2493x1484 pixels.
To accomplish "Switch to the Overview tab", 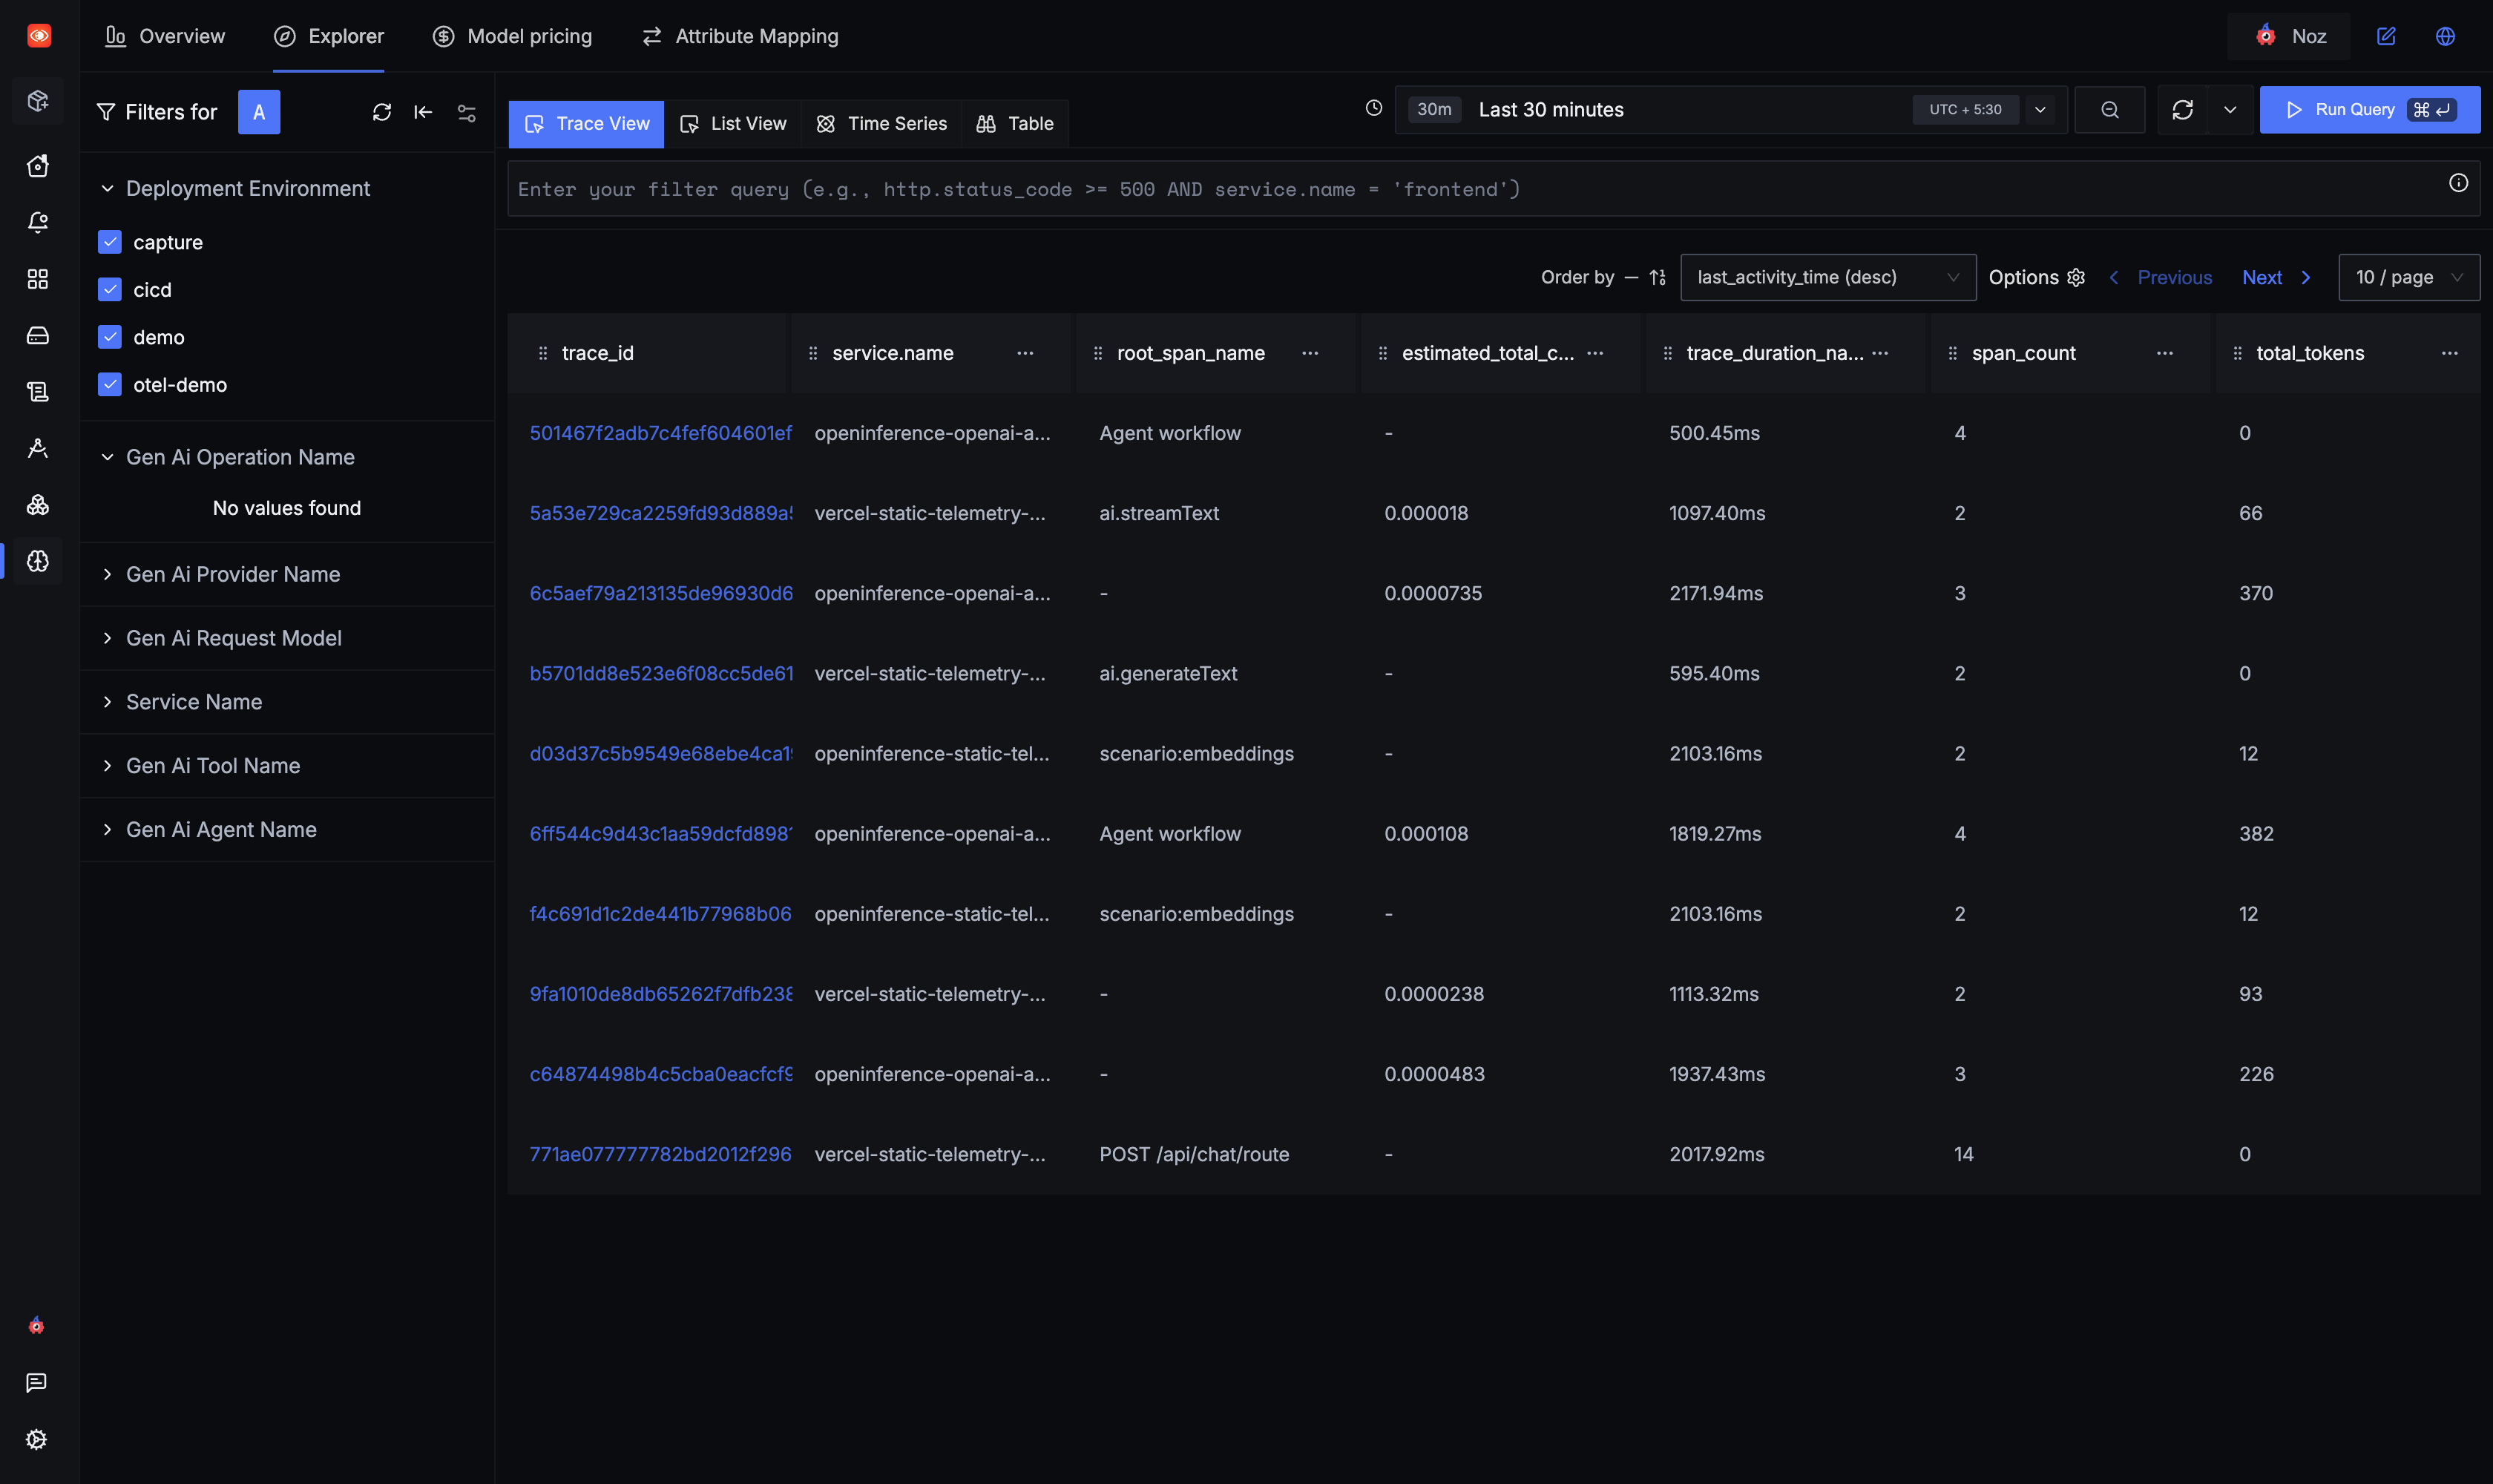I will click(x=165, y=36).
